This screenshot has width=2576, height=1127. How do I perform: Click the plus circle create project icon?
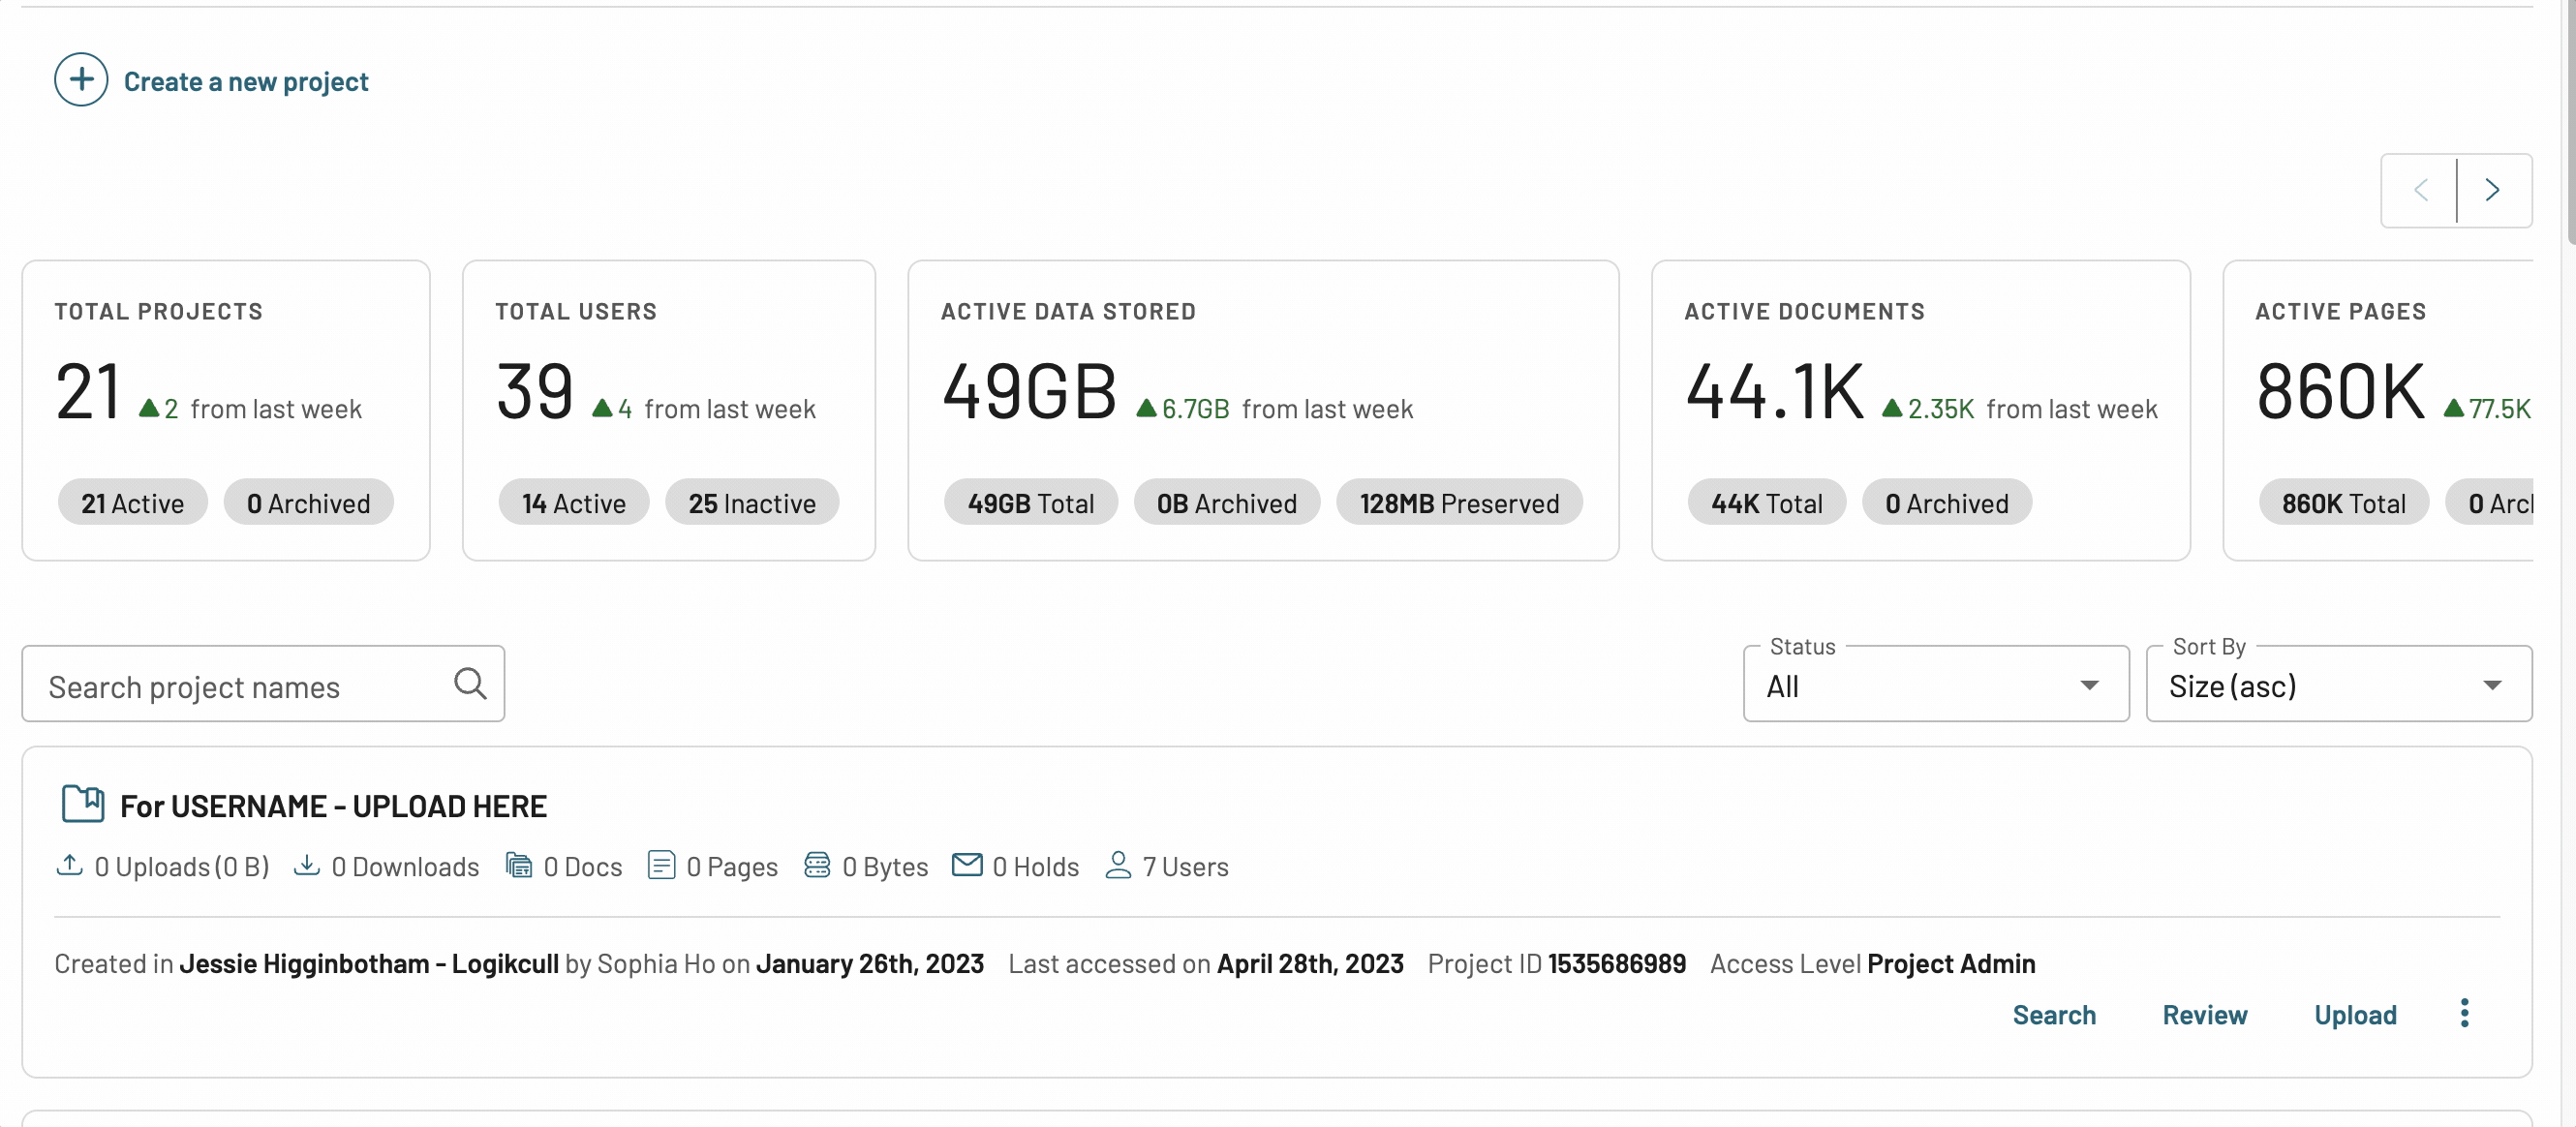[81, 80]
